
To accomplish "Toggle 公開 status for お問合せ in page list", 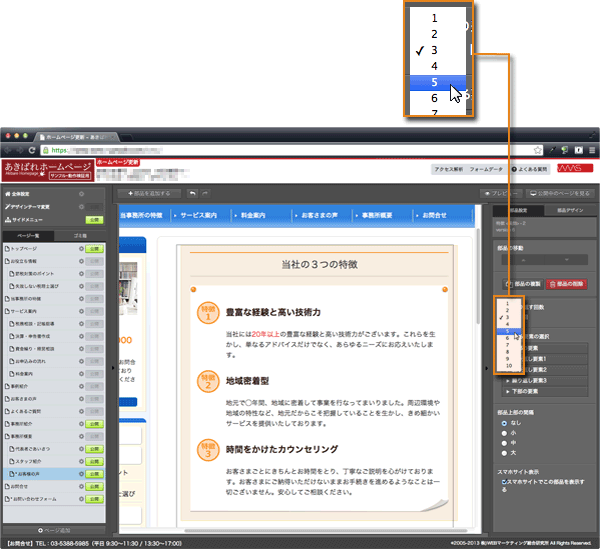I will pos(94,486).
